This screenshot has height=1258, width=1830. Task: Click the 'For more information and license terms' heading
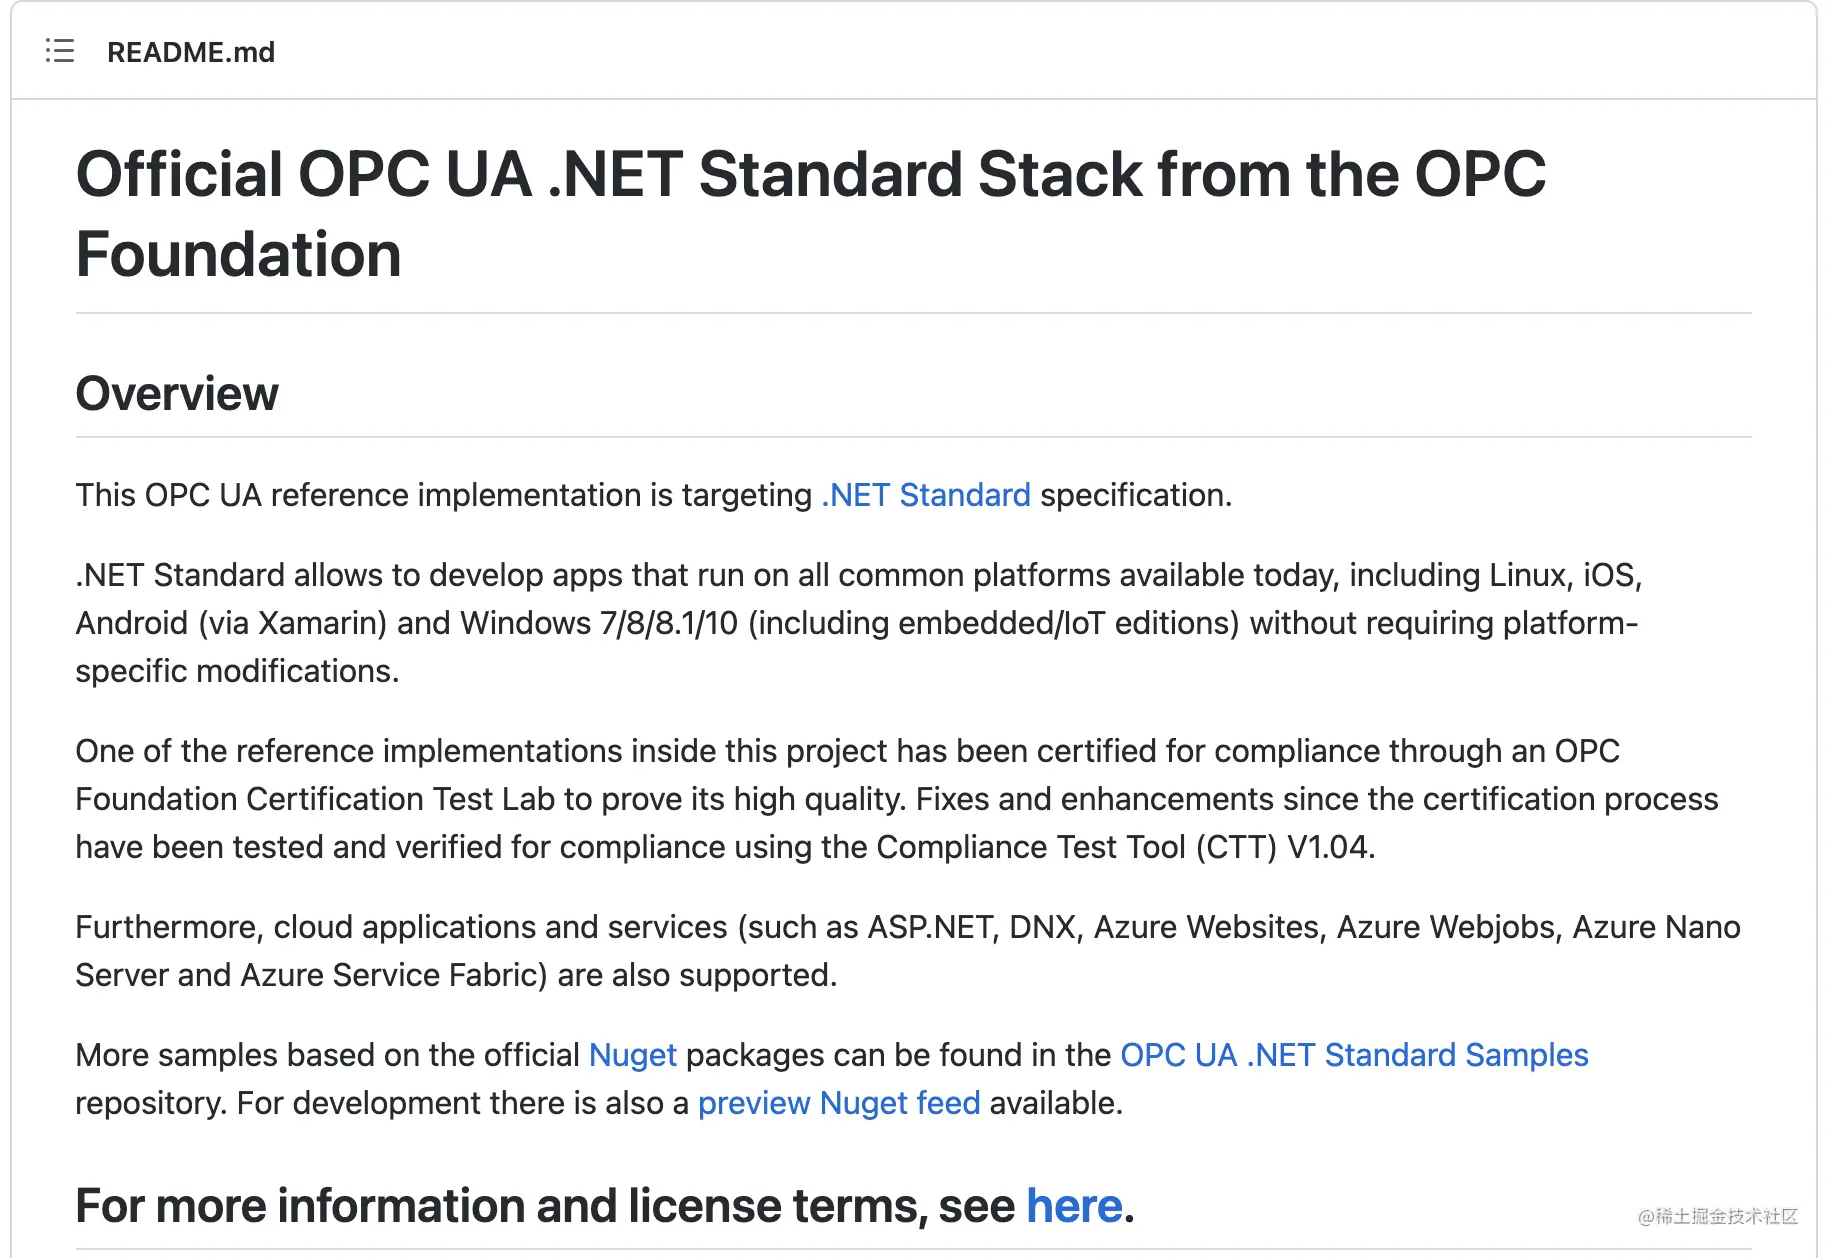coord(605,1206)
